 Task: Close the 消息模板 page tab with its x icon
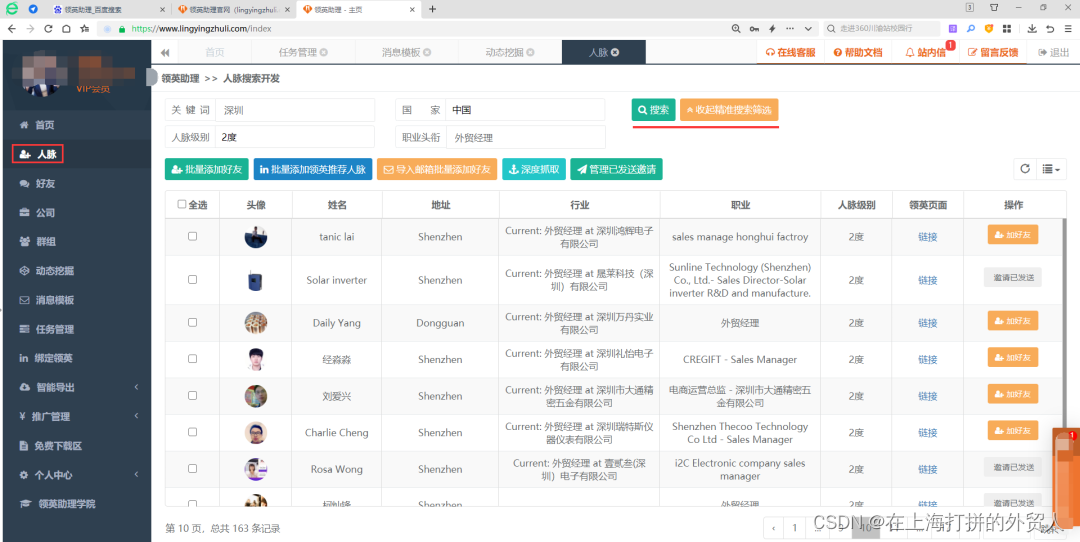[x=427, y=52]
